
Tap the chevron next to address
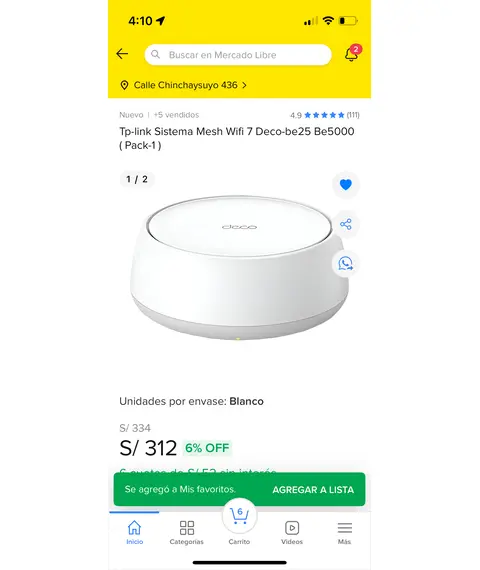tap(244, 85)
